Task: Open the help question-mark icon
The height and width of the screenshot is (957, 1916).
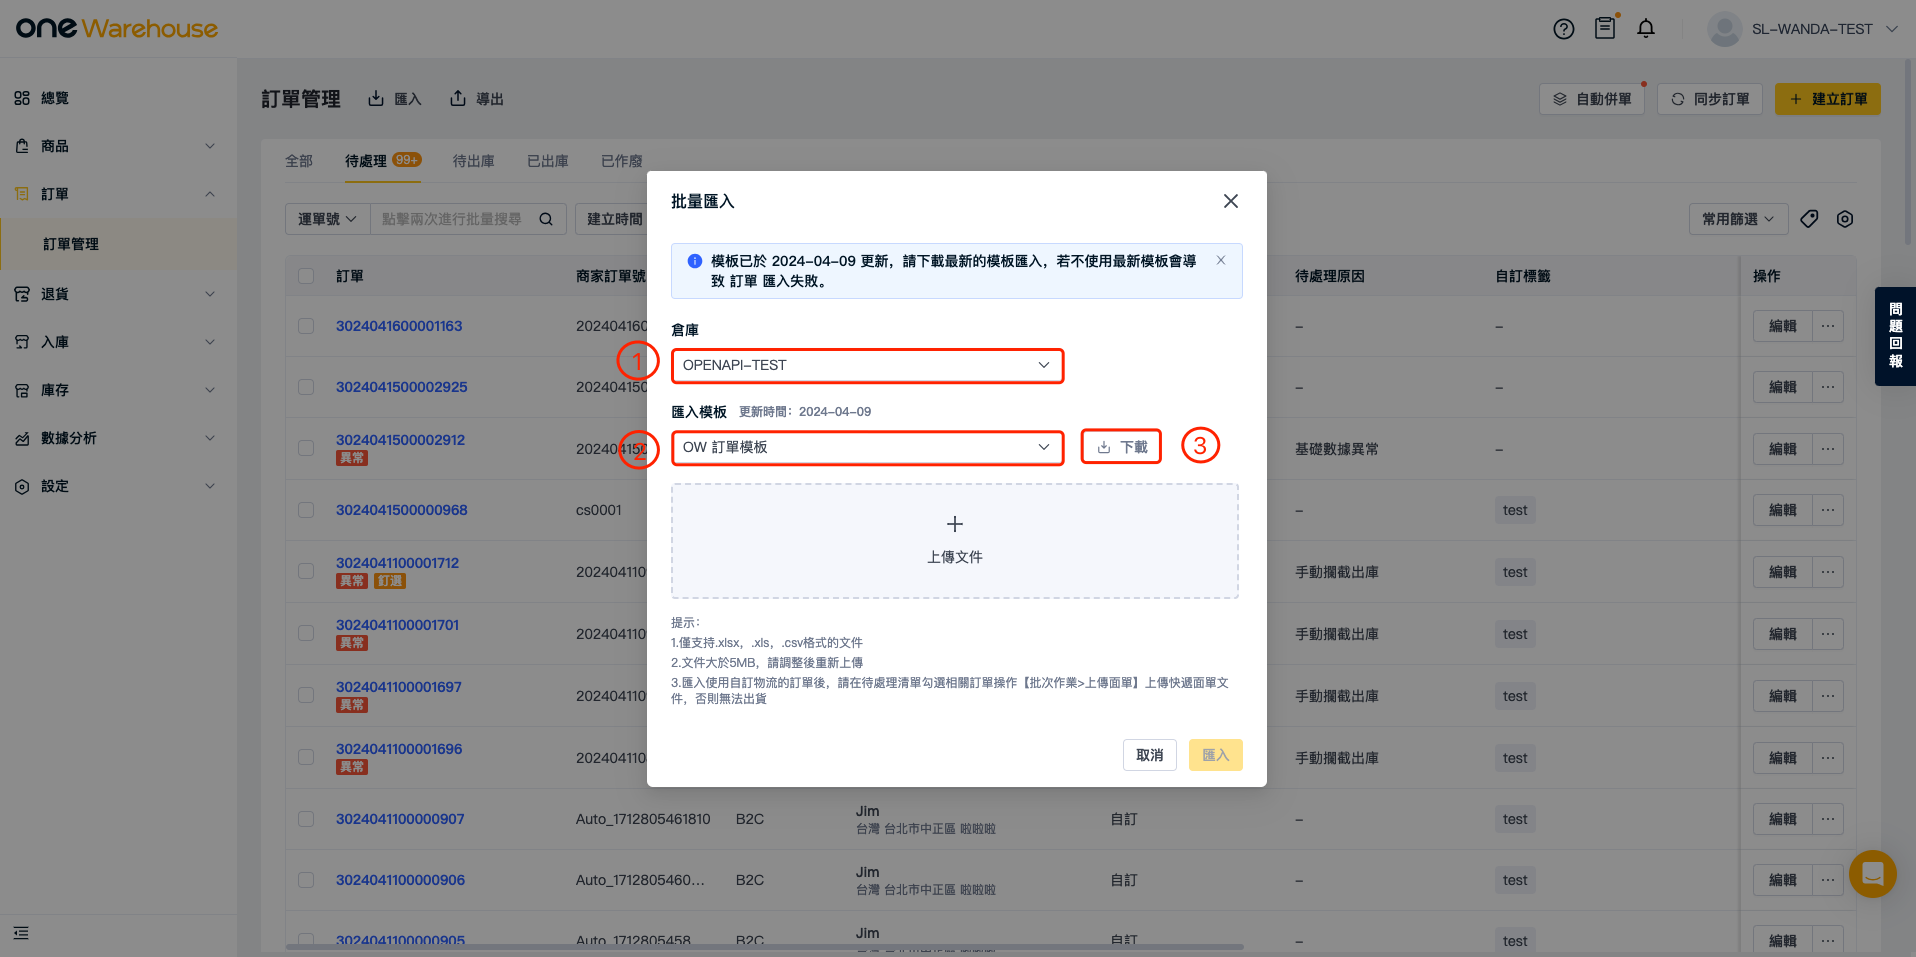Action: click(x=1563, y=29)
